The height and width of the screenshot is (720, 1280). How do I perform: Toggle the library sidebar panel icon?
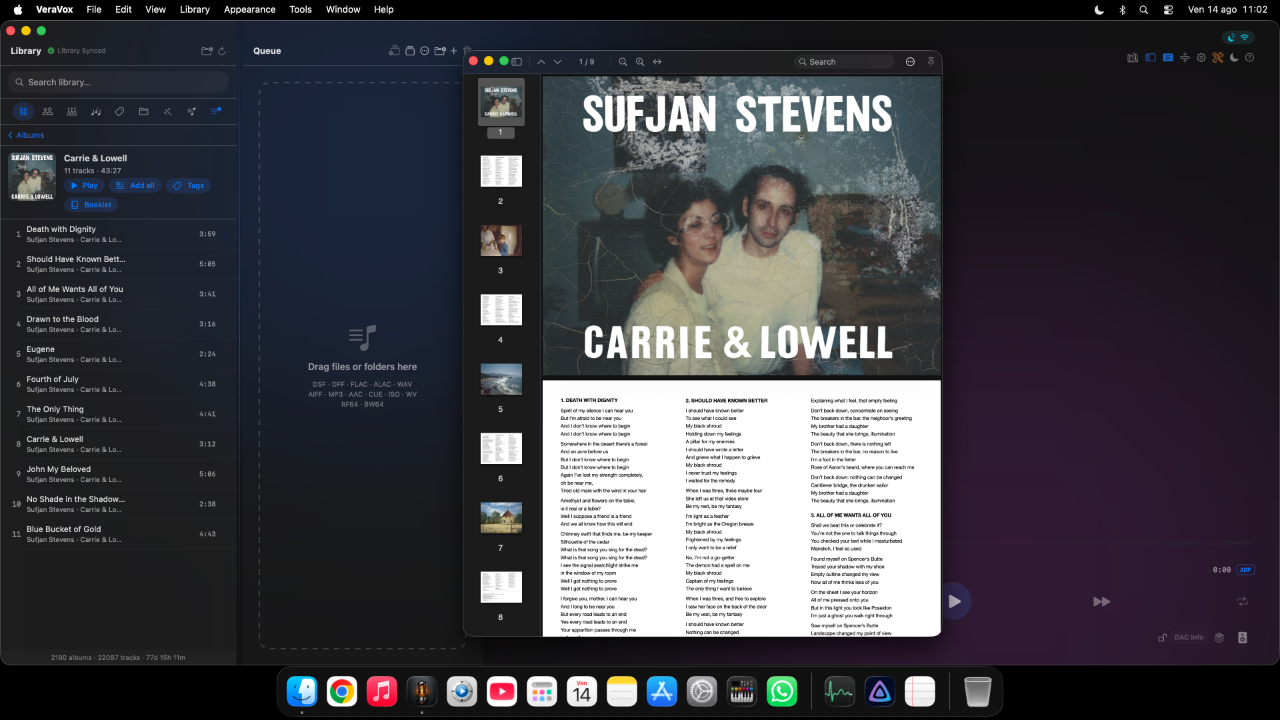pos(1150,57)
